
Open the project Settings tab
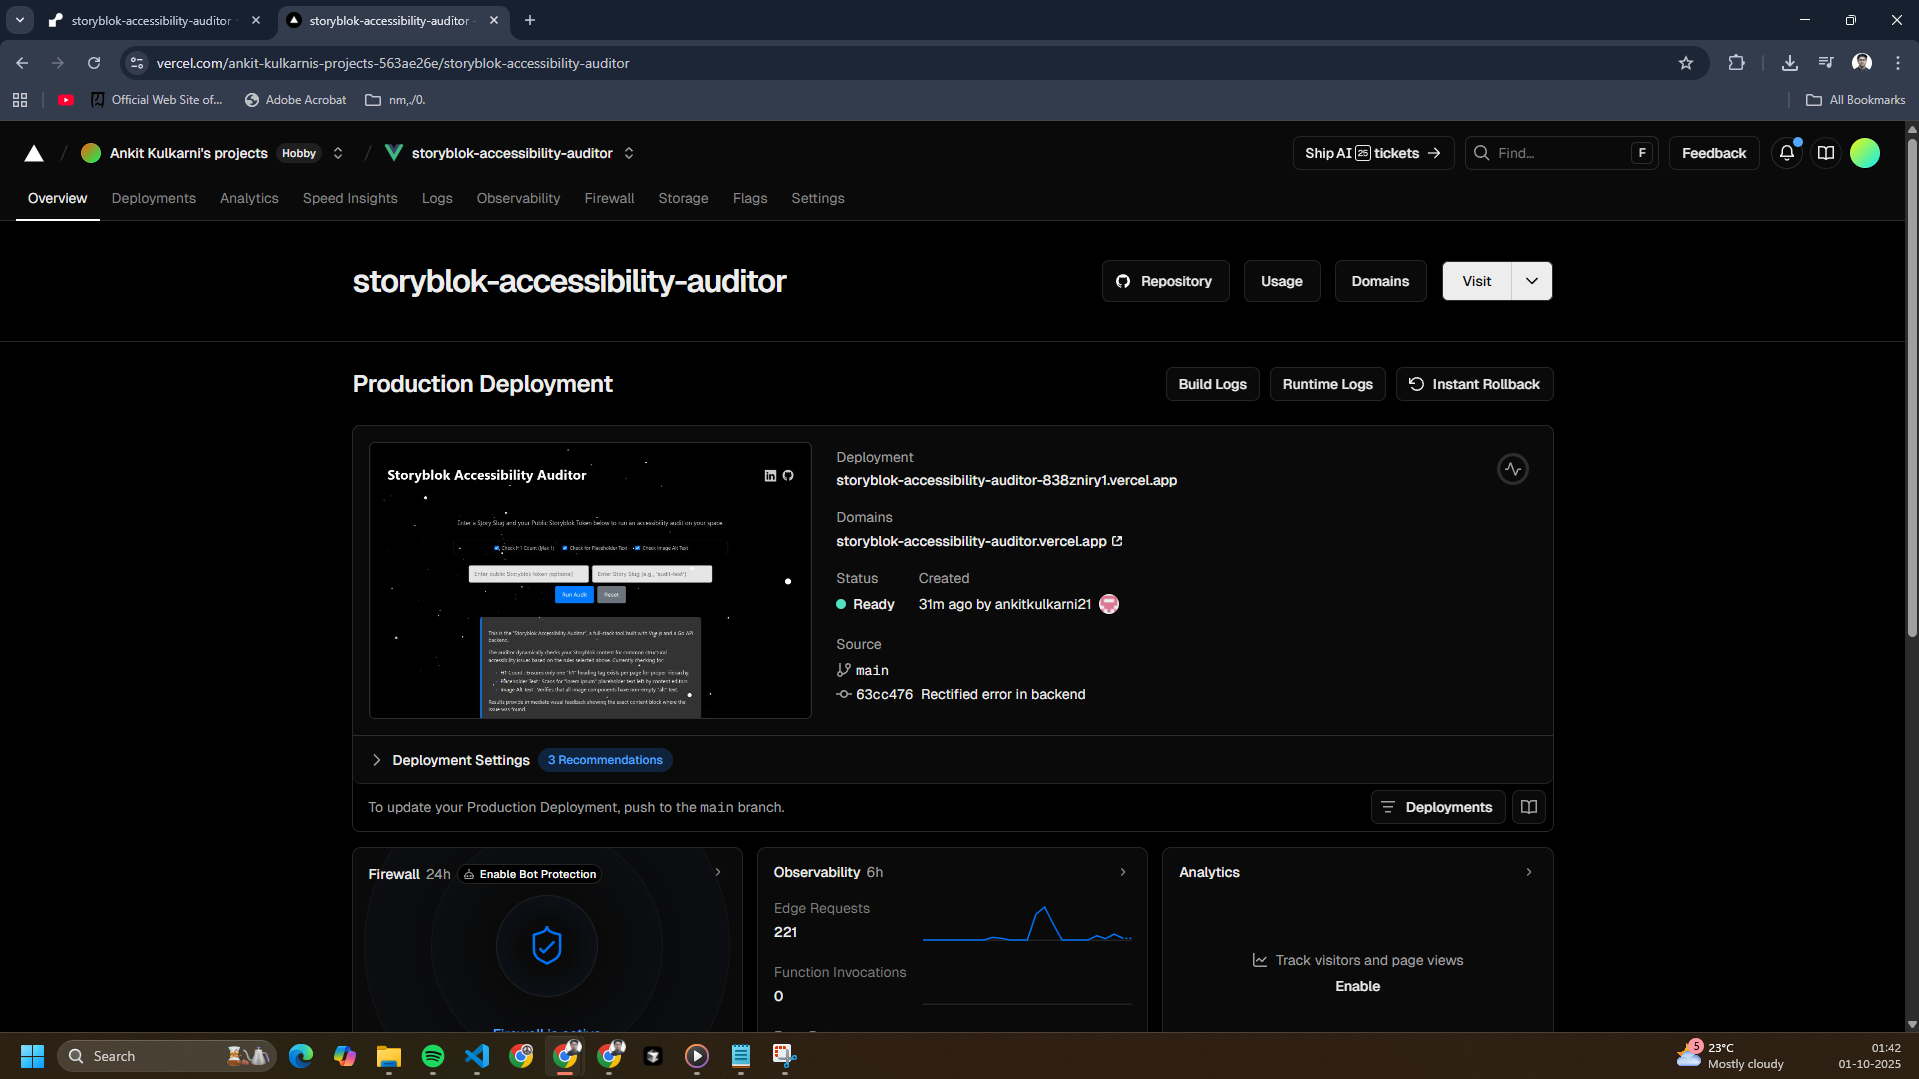[x=818, y=198]
